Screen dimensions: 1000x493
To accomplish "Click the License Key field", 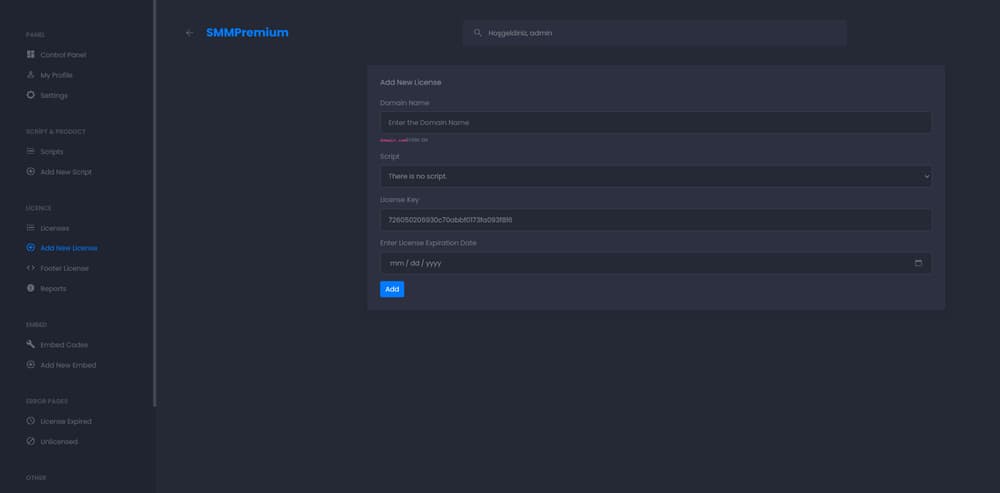I will 656,220.
